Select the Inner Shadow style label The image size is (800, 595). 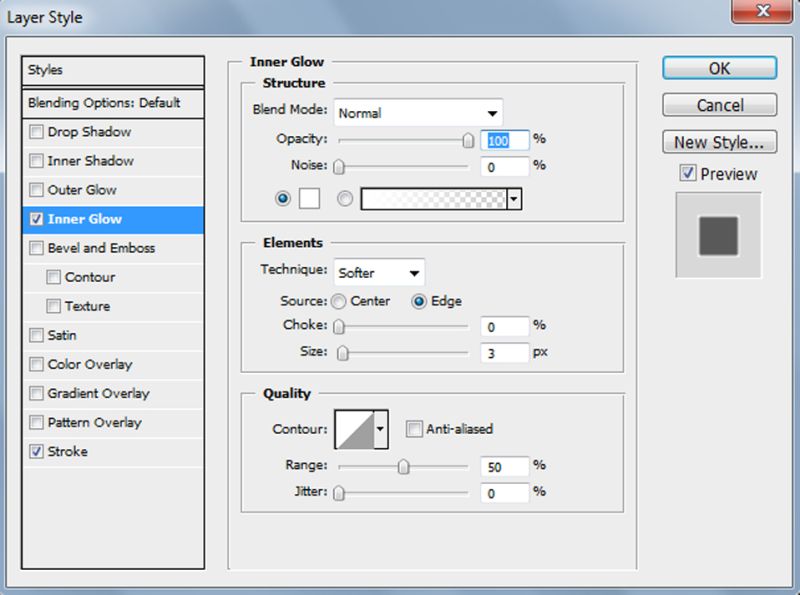pos(90,161)
